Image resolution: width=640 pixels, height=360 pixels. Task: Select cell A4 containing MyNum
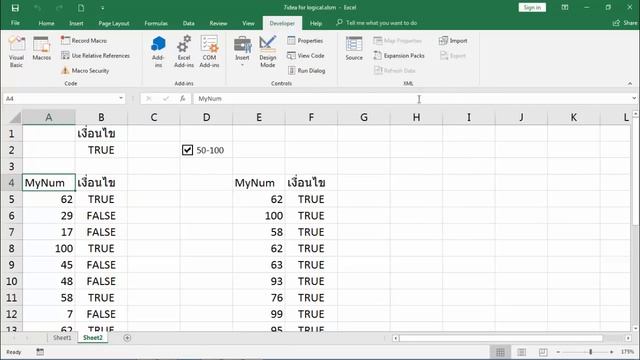click(49, 183)
